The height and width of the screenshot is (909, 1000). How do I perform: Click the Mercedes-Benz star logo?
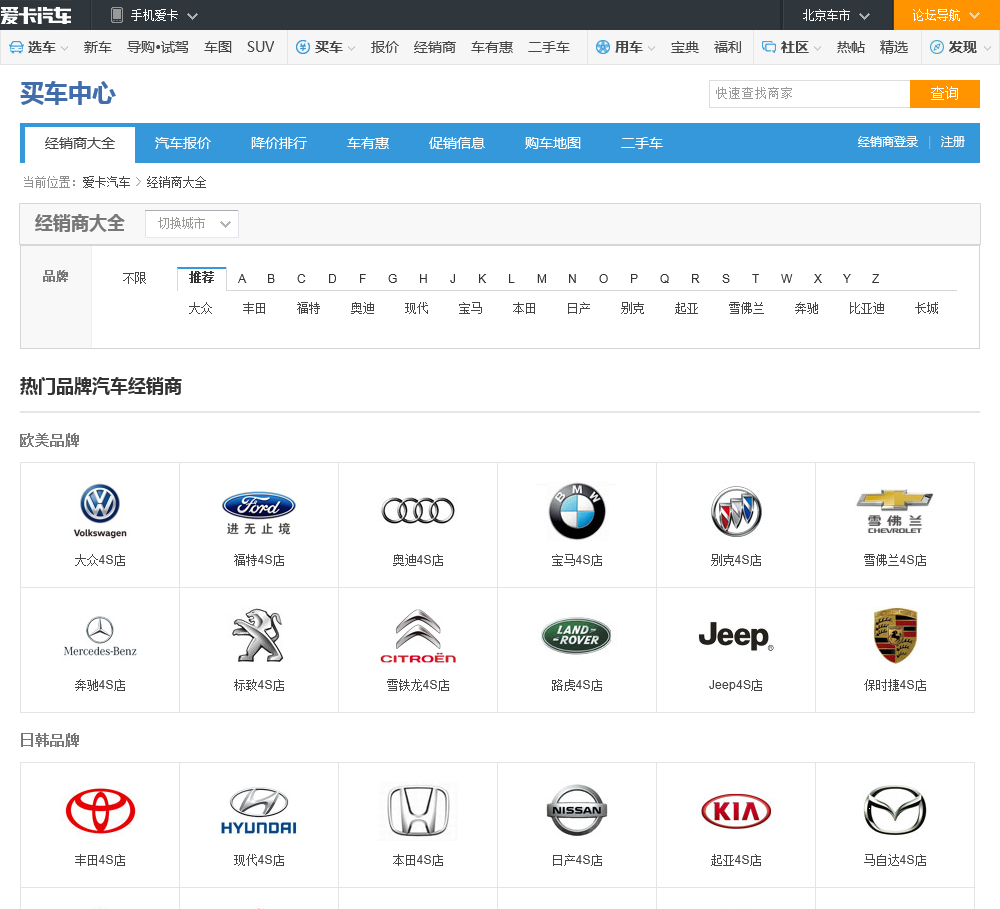pos(100,637)
